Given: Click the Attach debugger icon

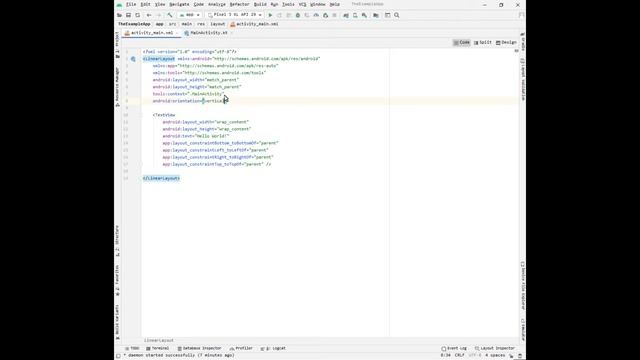Looking at the screenshot, I should click(x=325, y=15).
